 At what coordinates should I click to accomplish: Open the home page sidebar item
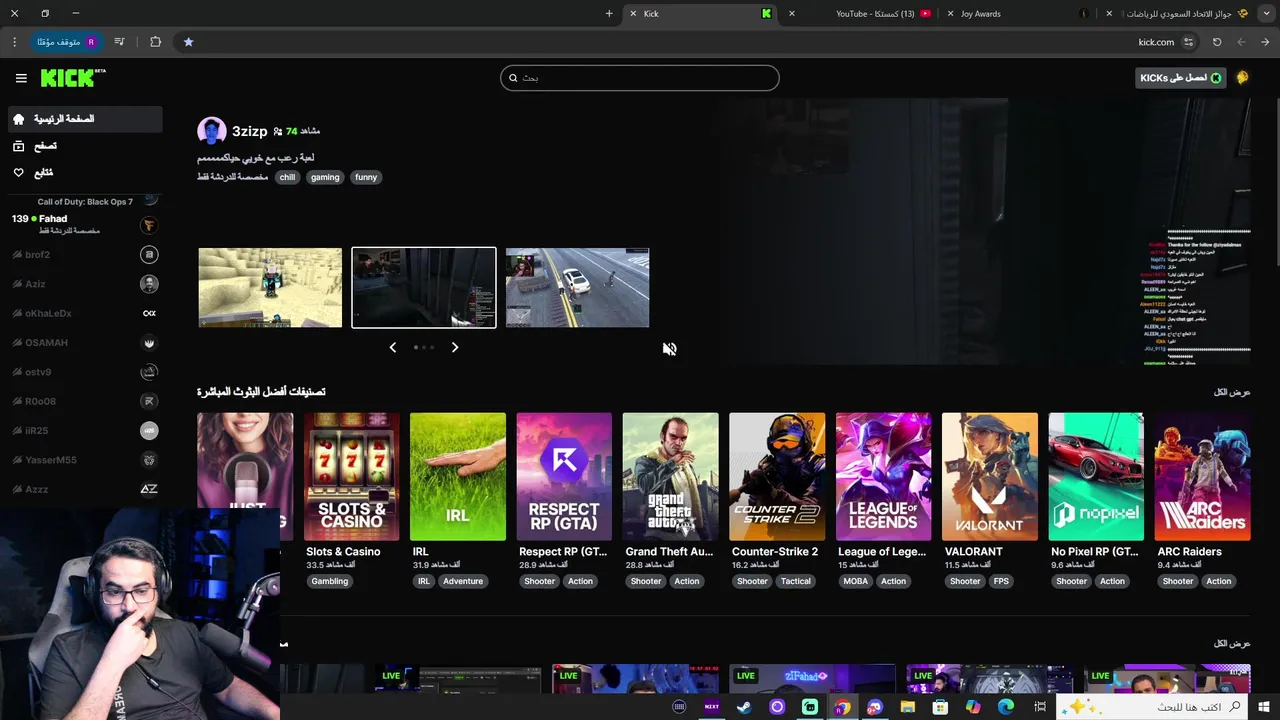pyautogui.click(x=84, y=119)
